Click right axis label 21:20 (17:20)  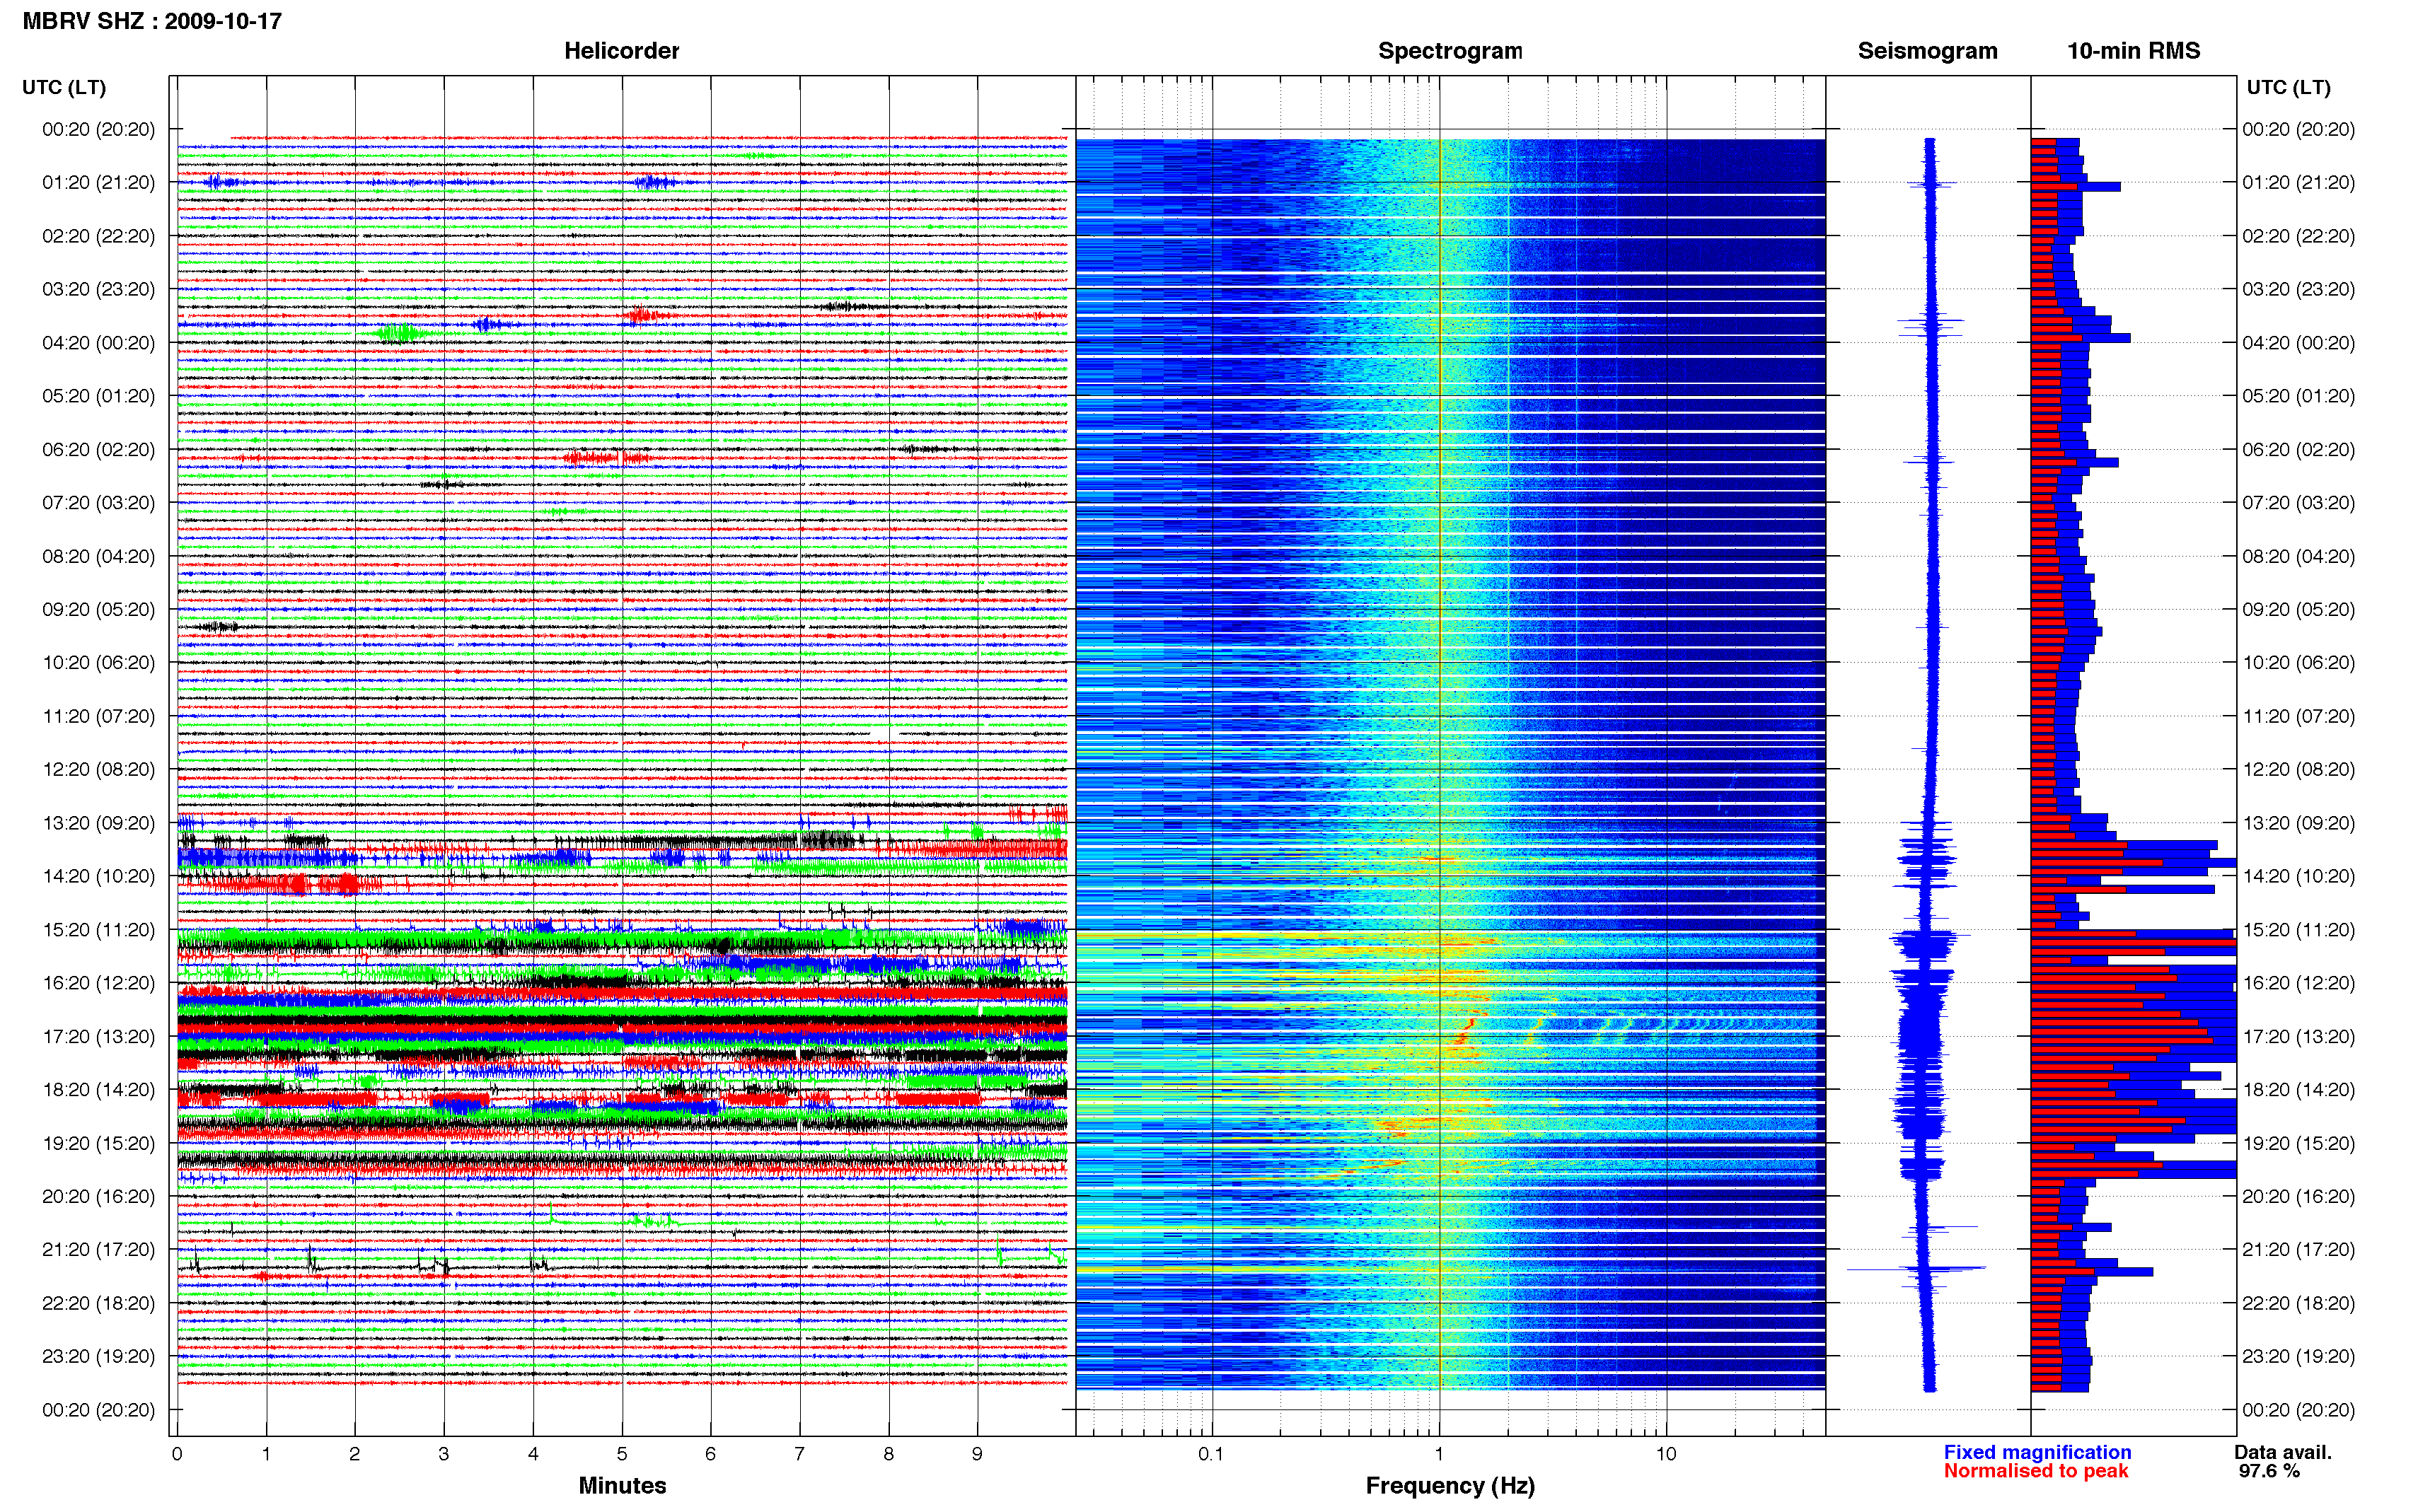tap(2298, 1249)
